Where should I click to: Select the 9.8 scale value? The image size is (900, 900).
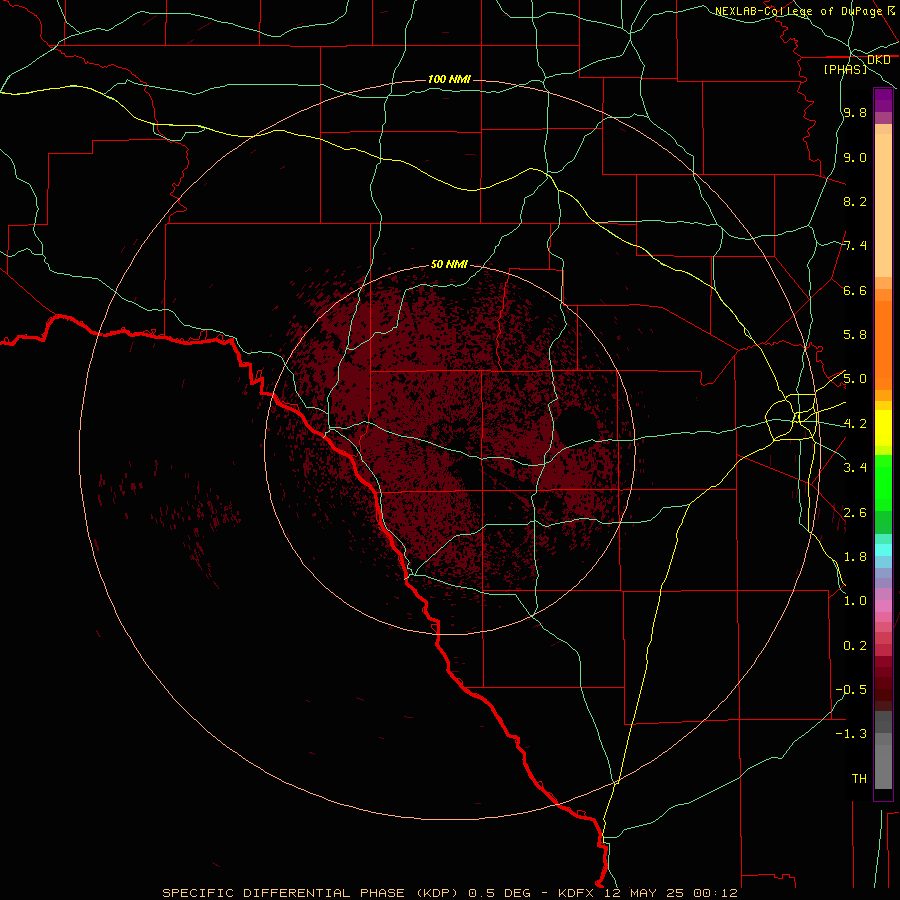pos(855,112)
